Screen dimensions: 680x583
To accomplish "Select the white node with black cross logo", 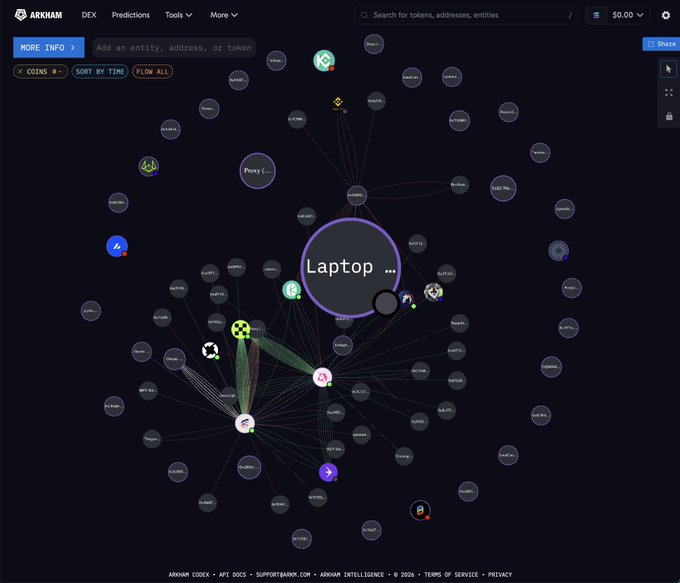I will [x=210, y=350].
